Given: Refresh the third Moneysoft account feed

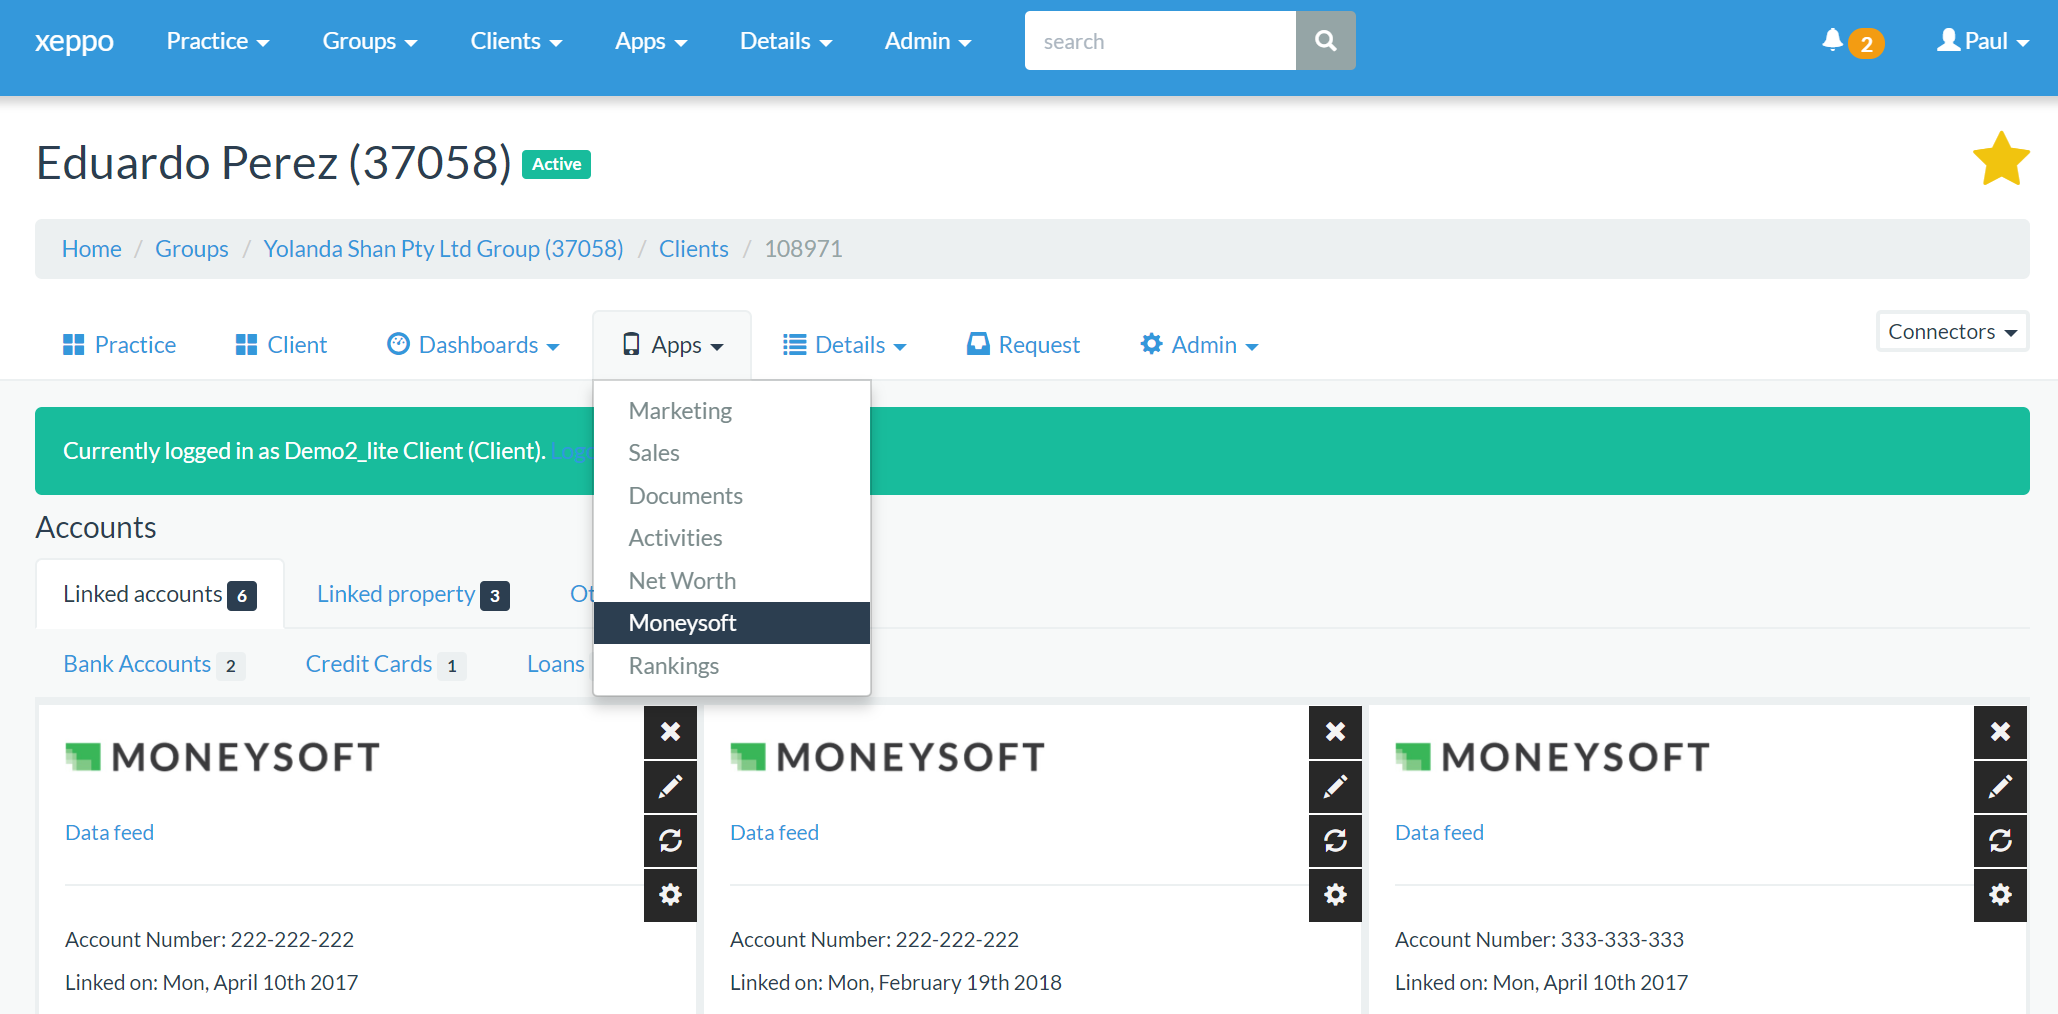Looking at the screenshot, I should click(2000, 841).
